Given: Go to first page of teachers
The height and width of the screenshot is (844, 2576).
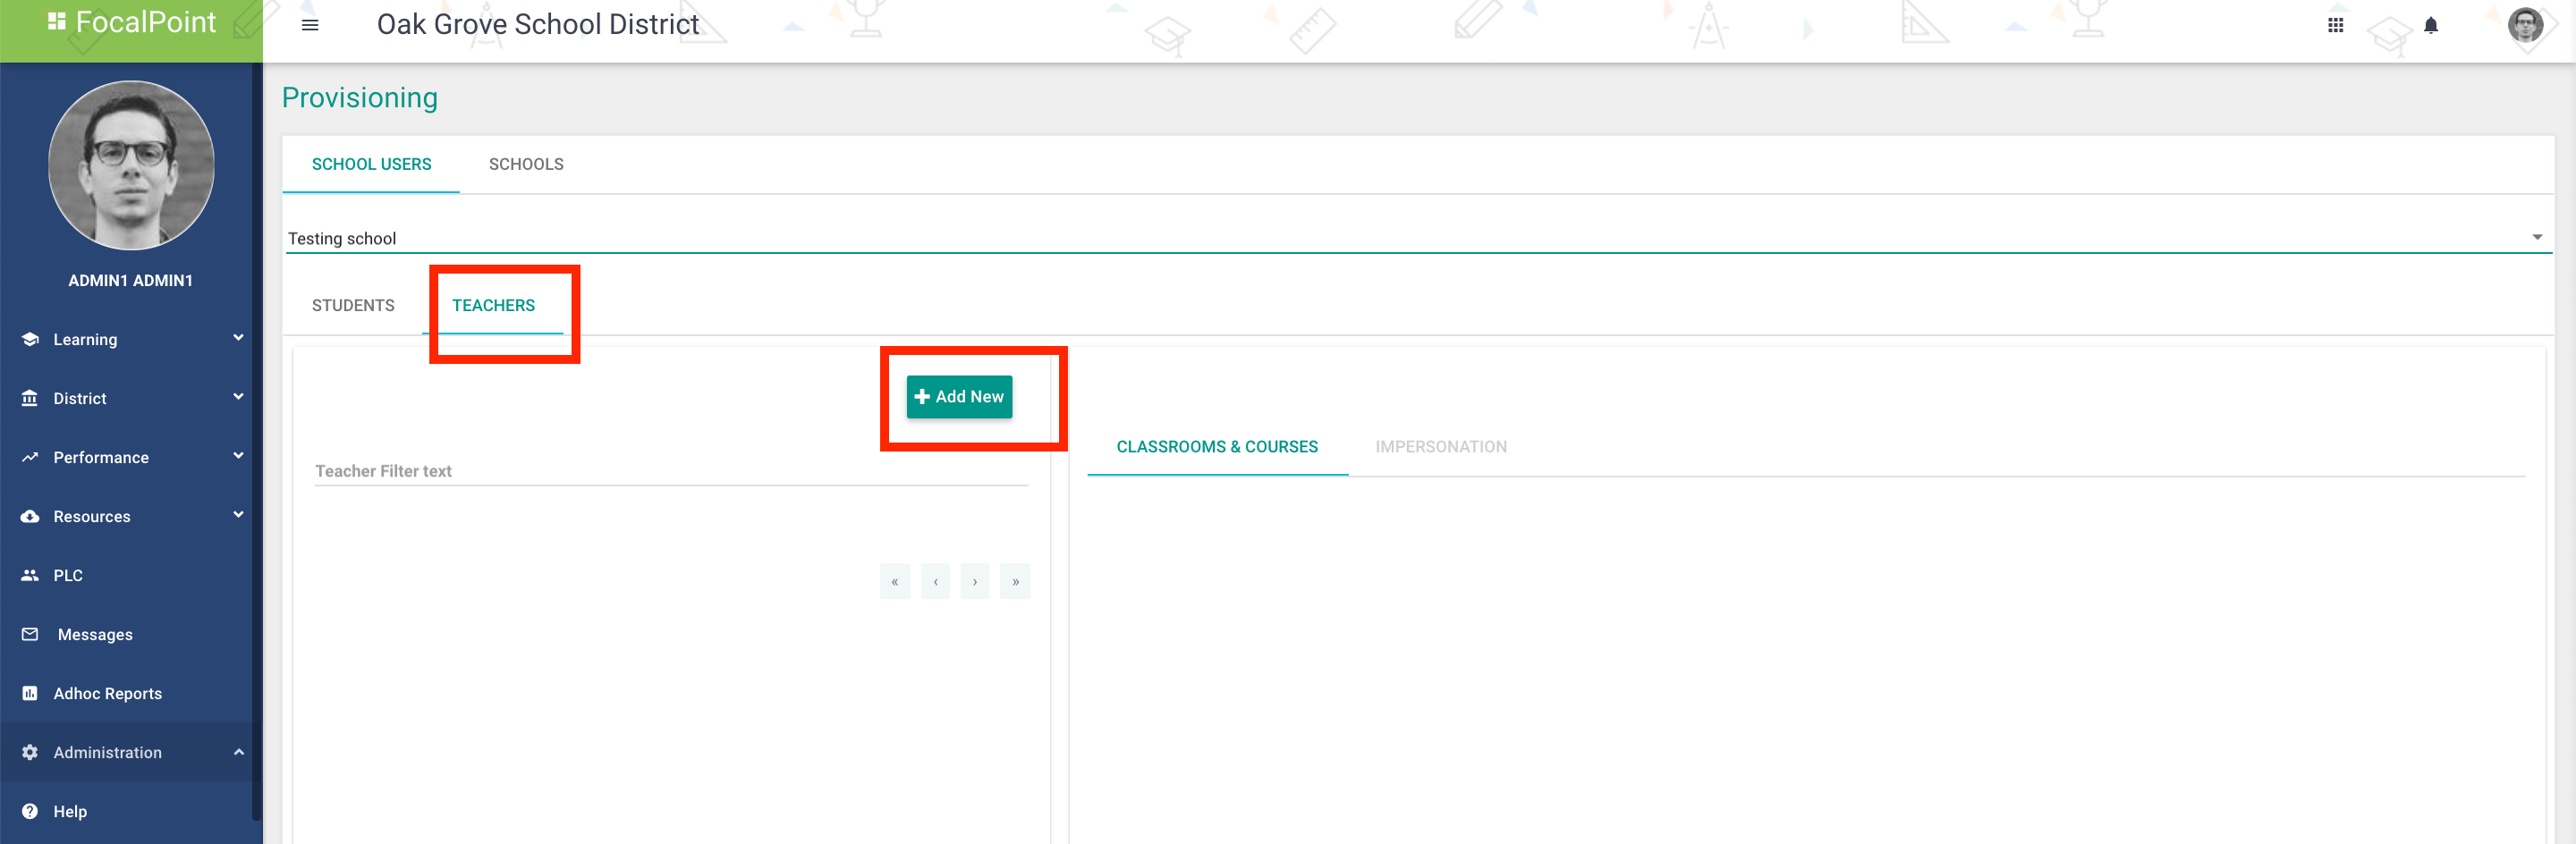Looking at the screenshot, I should (x=895, y=581).
